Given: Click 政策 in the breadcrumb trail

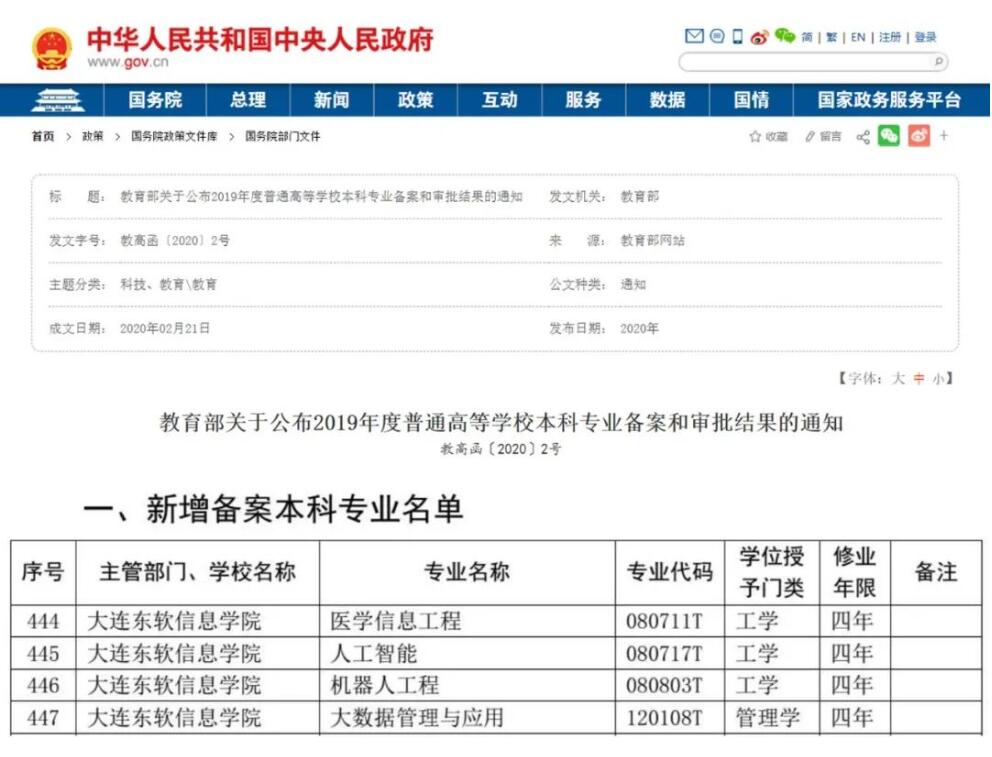Looking at the screenshot, I should click(92, 136).
